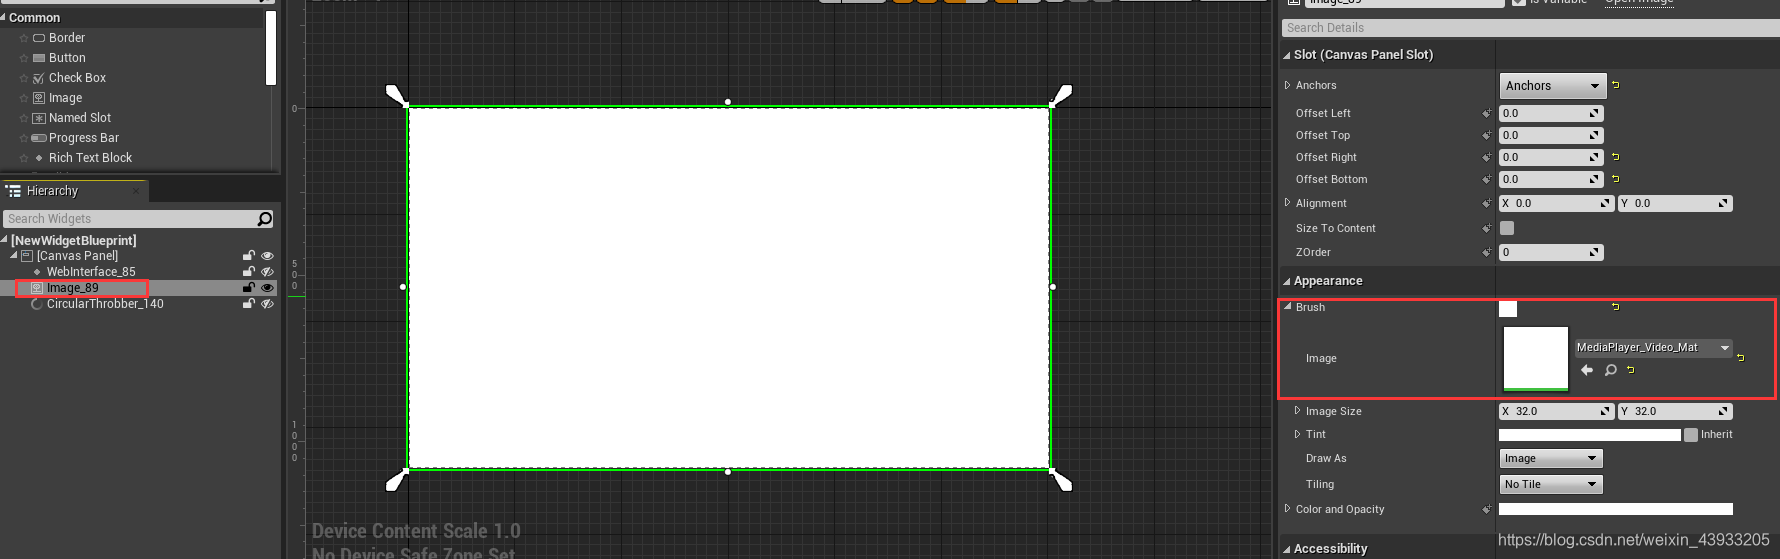
Task: Bind the Color and Opacity property
Action: click(1487, 510)
